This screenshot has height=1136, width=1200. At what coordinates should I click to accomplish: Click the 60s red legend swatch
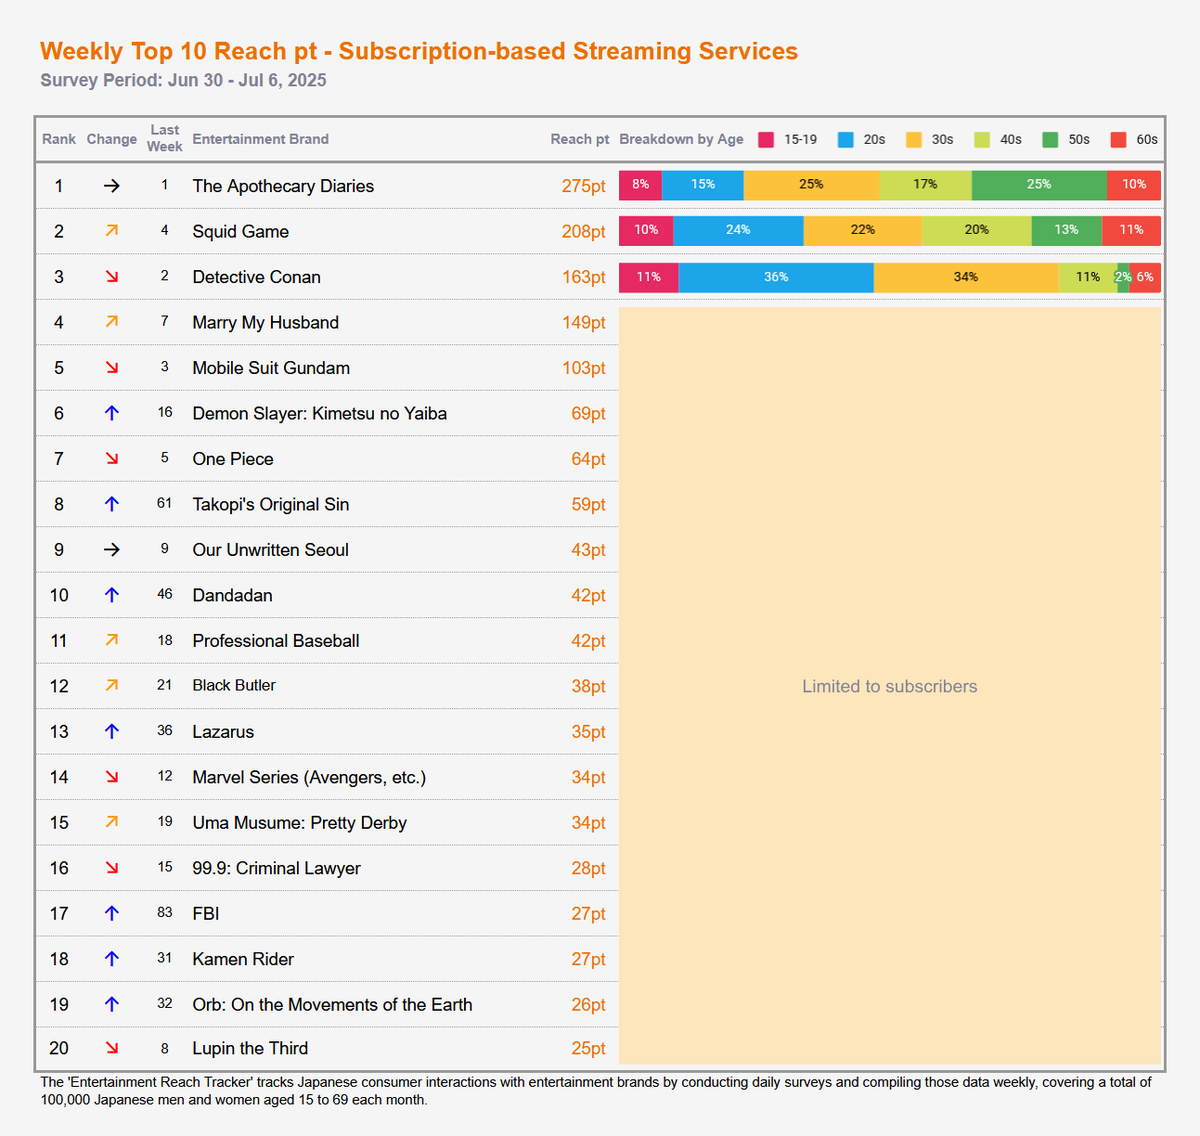[x=1119, y=140]
